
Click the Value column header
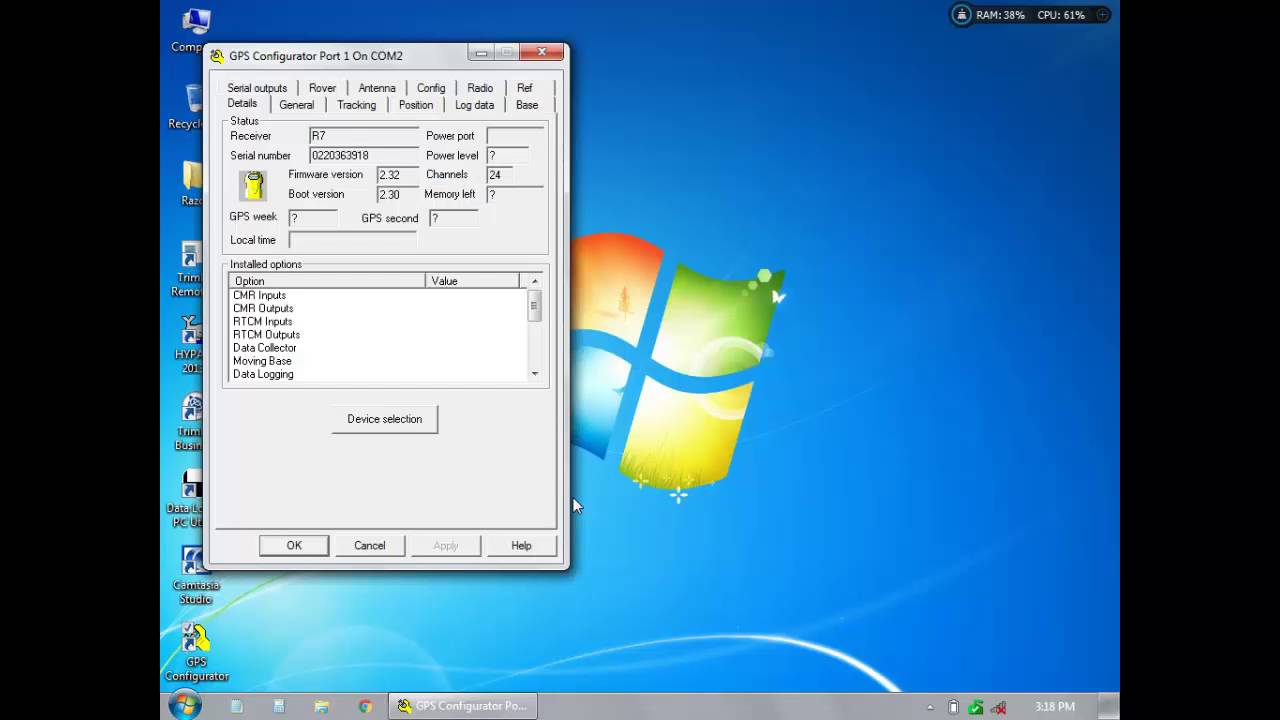[x=472, y=281]
